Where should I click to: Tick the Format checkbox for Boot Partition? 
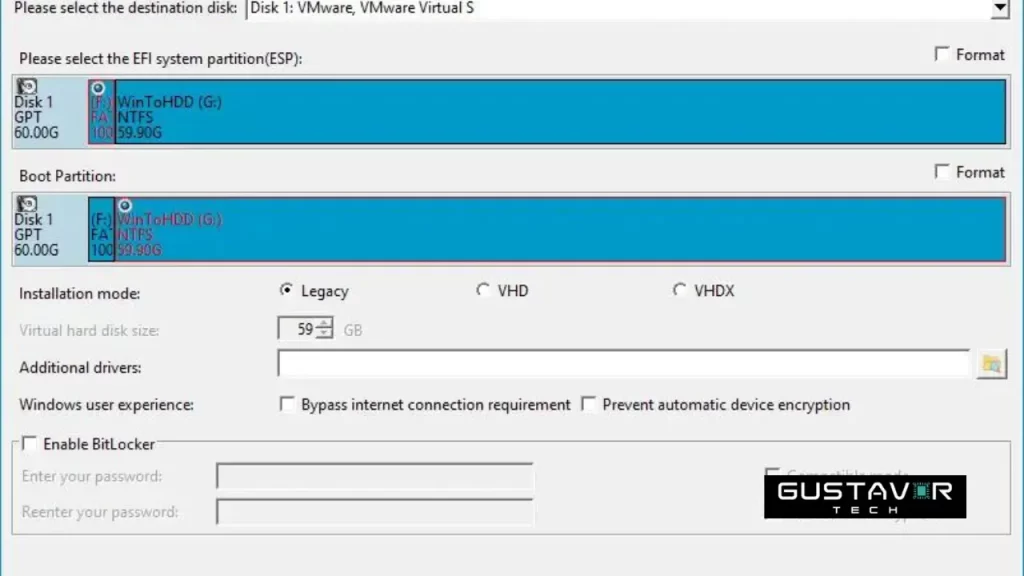(942, 172)
